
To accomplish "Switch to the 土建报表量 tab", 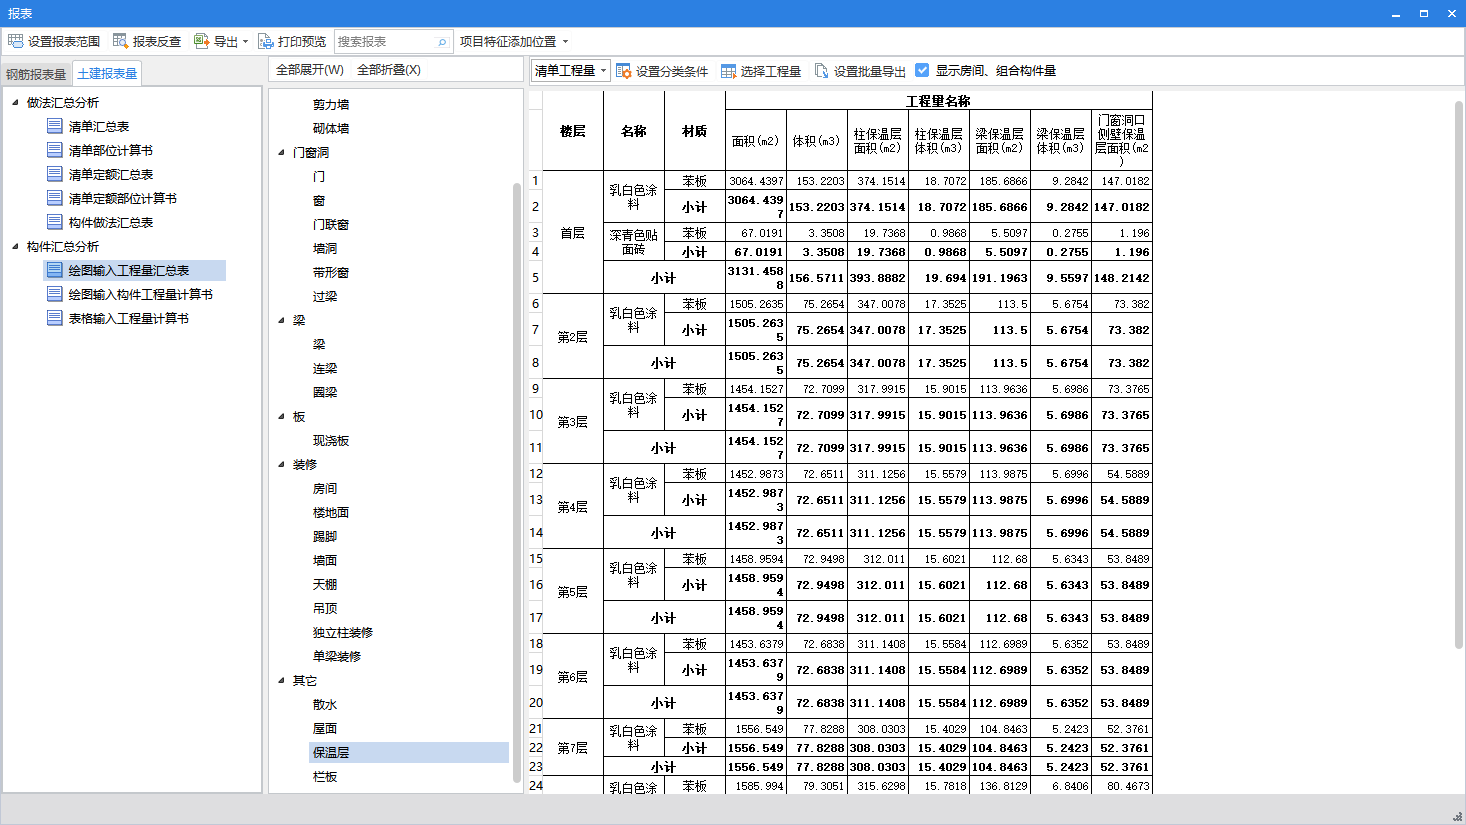I will [107, 73].
